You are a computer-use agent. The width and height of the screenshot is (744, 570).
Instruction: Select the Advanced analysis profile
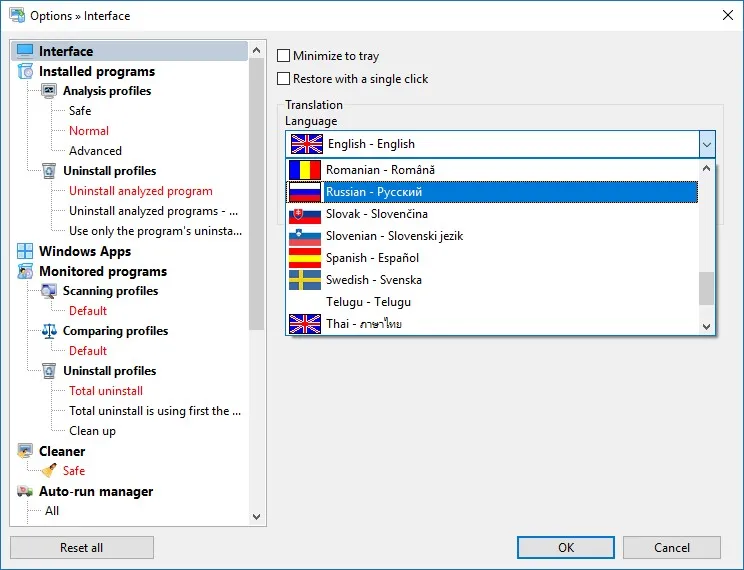point(95,150)
